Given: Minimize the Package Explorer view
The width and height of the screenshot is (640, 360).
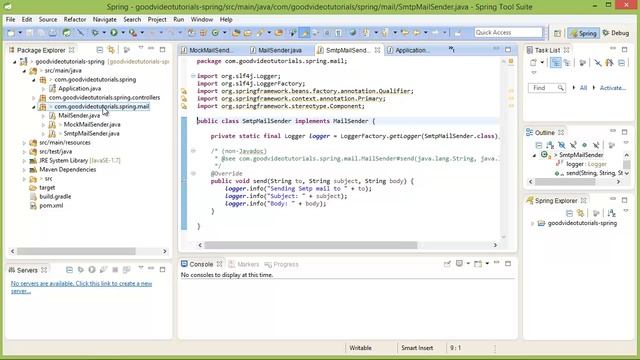Looking at the screenshot, I should click(x=151, y=49).
